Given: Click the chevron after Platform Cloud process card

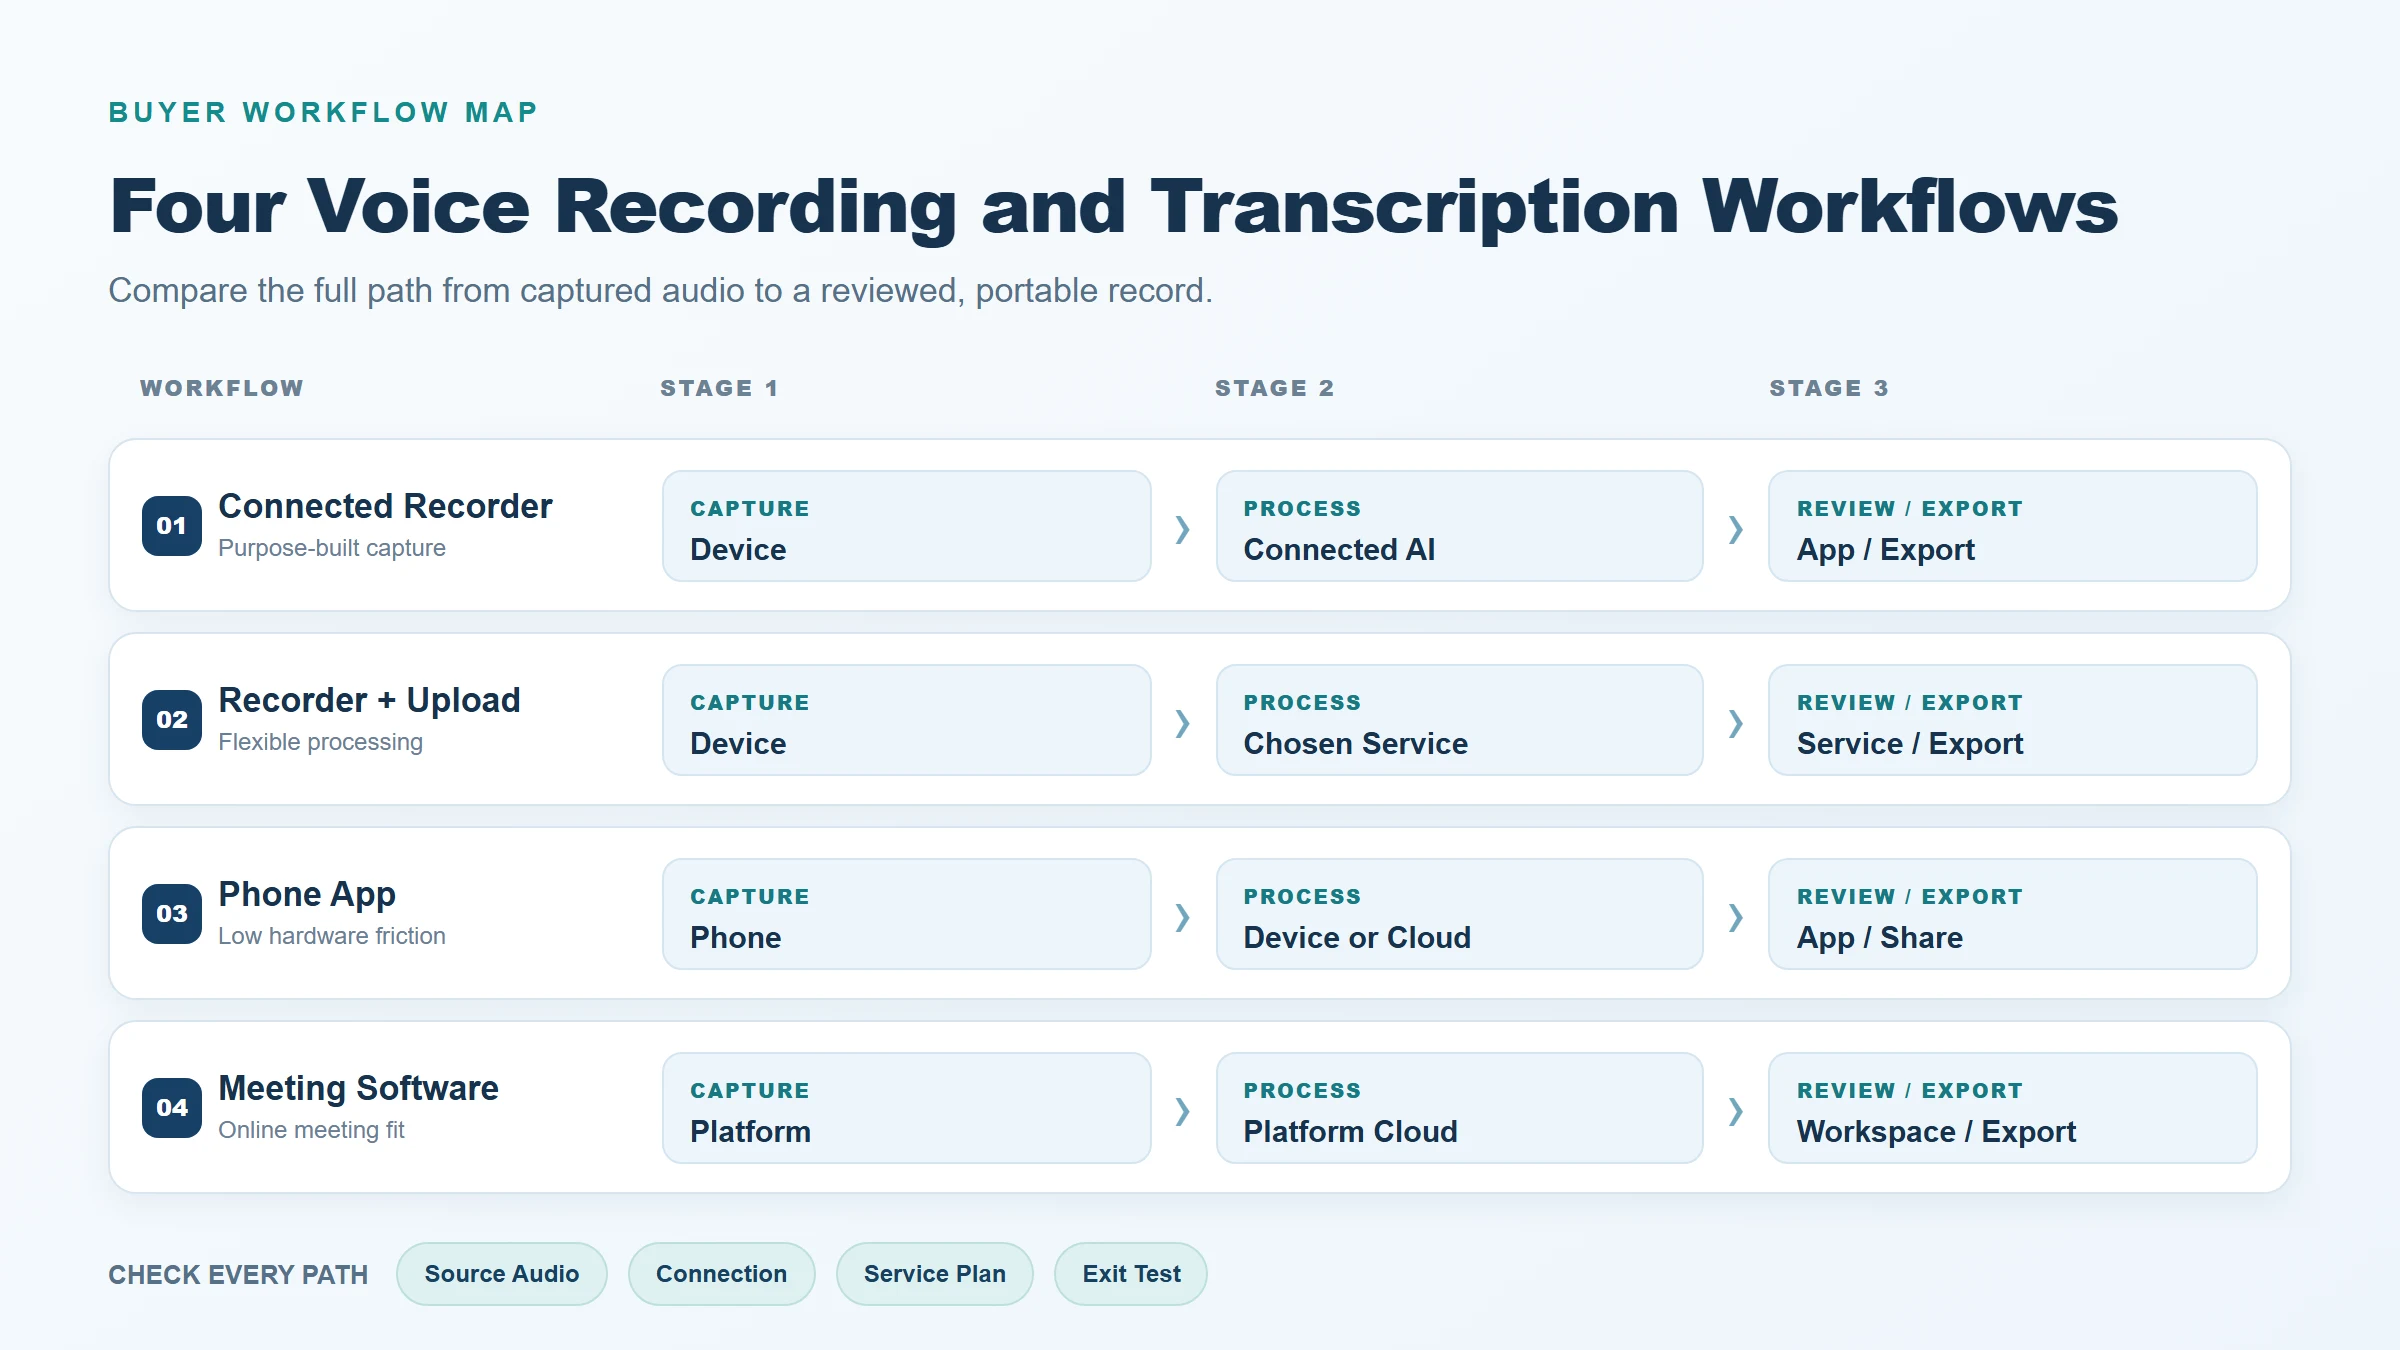Looking at the screenshot, I should (1736, 1111).
